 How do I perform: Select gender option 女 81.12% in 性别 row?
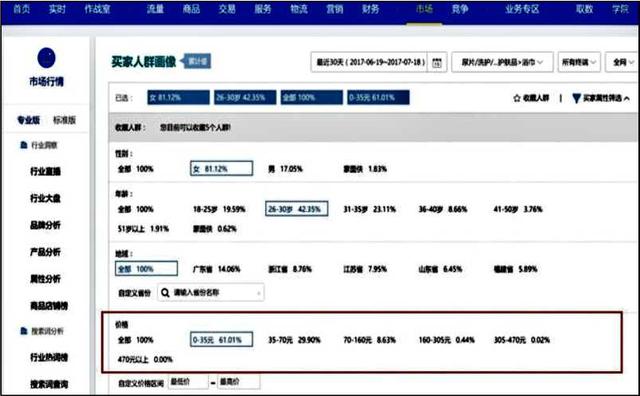click(x=222, y=169)
